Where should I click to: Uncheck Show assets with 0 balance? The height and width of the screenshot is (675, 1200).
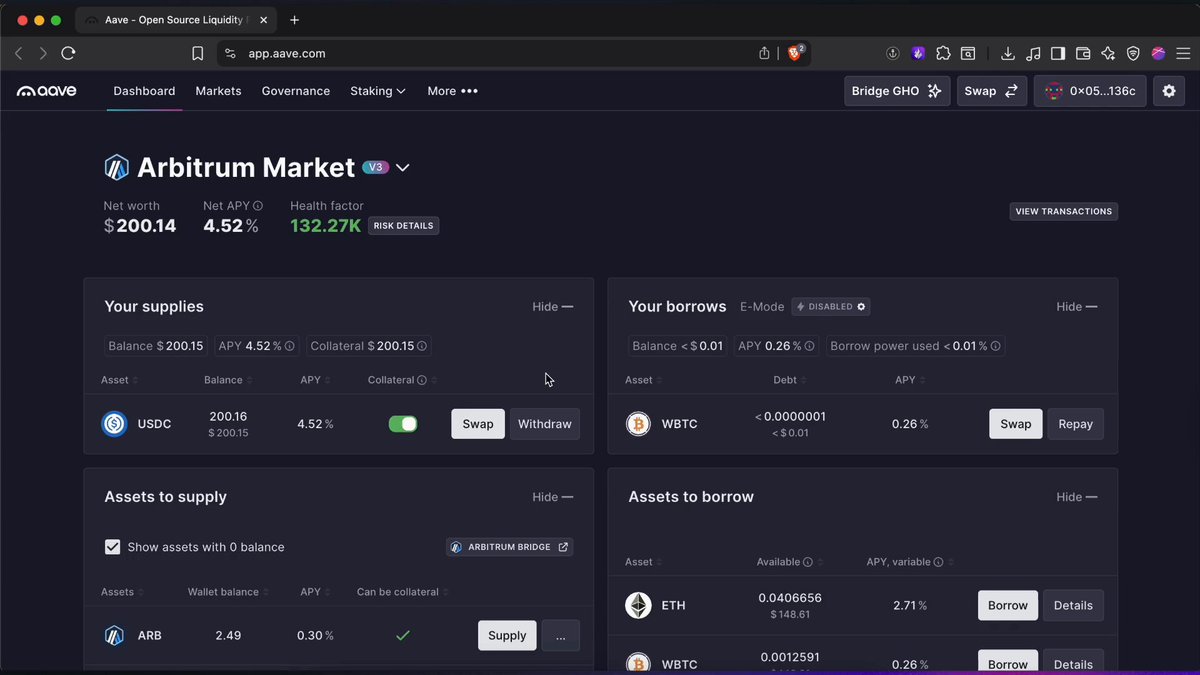[x=113, y=547]
